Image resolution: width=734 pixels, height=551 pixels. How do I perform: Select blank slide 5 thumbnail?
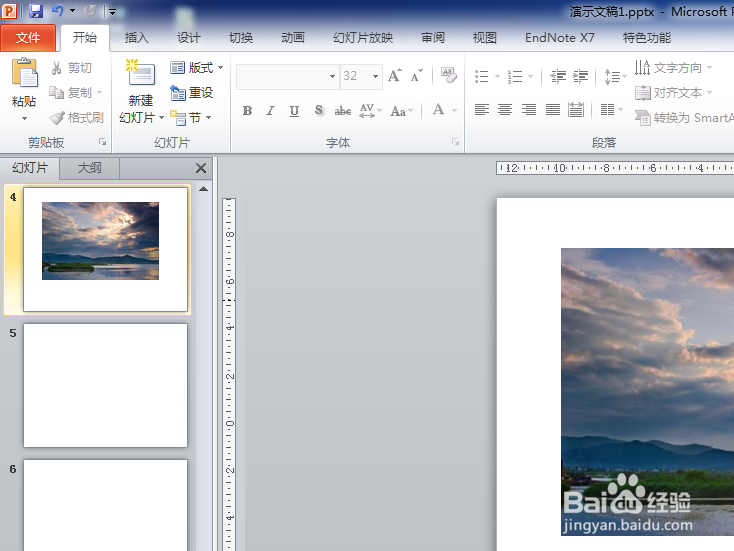coord(105,385)
